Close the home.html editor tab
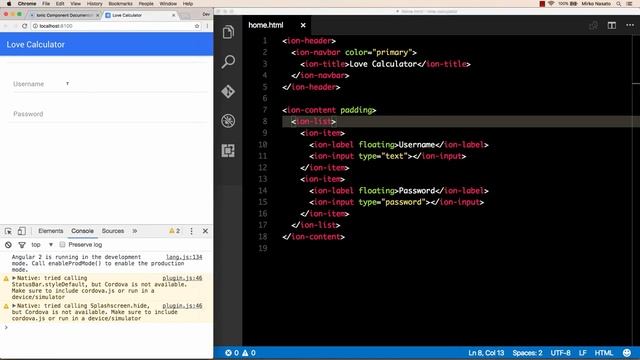The image size is (640, 360). pos(303,25)
